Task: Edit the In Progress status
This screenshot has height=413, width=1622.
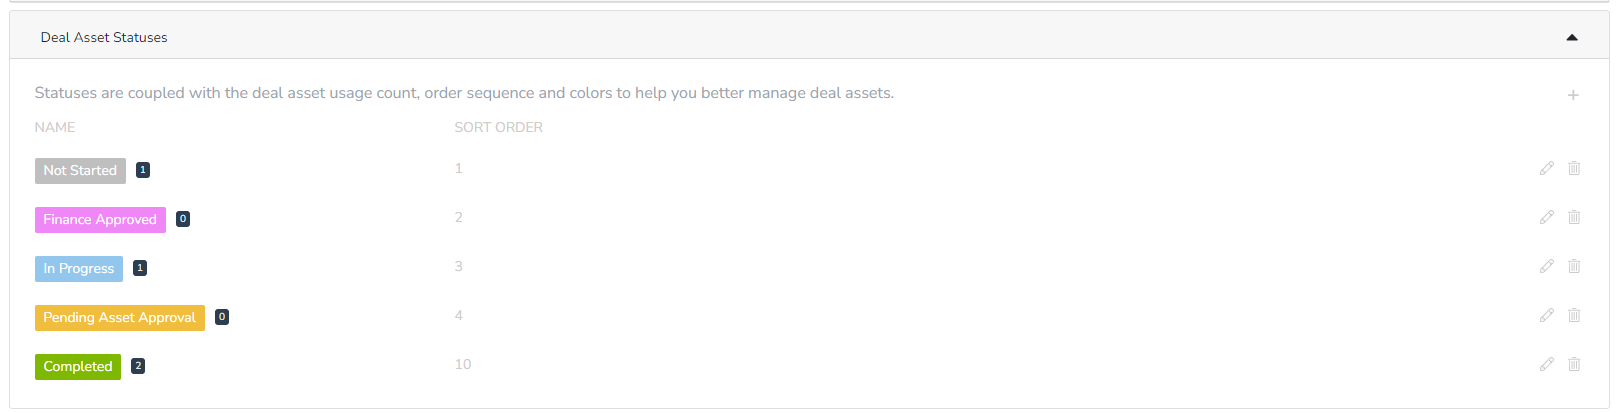Action: [x=1546, y=266]
